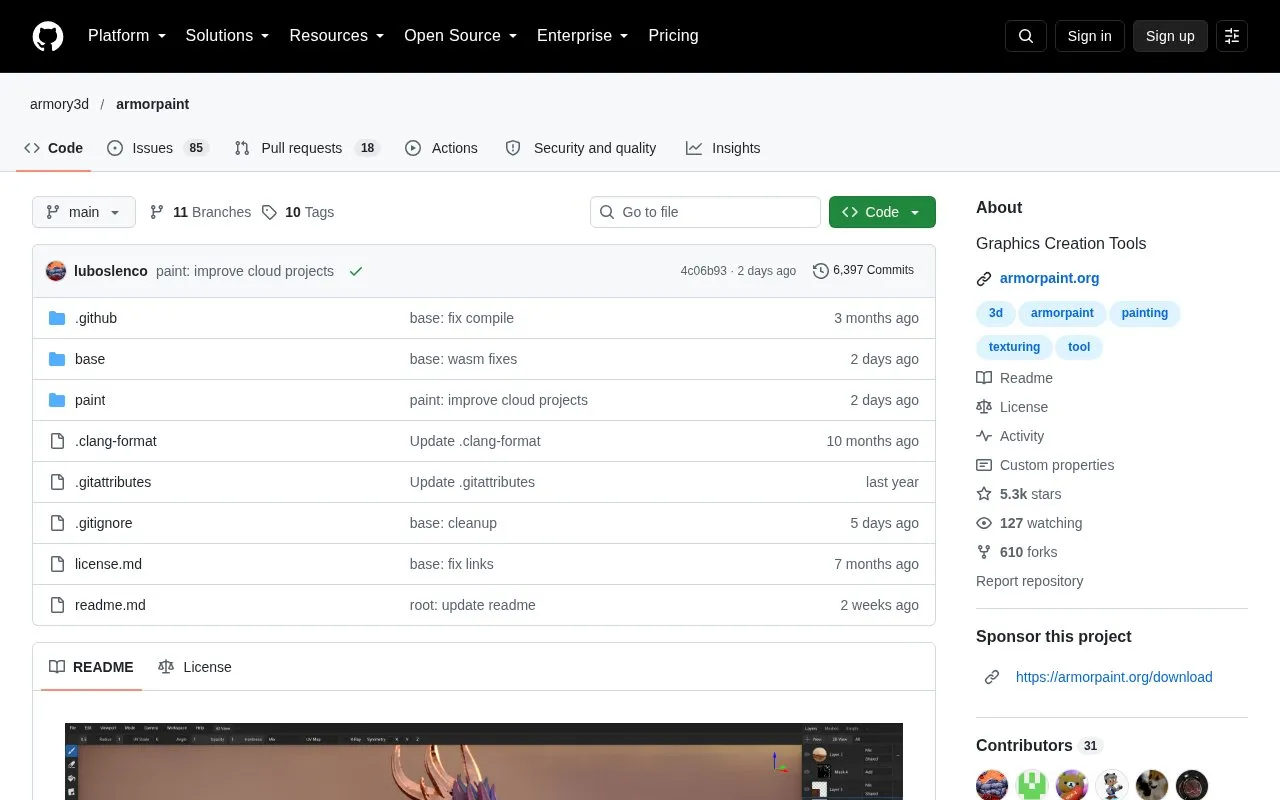This screenshot has width=1280, height=800.
Task: Click the link icon beside armorpaint.org
Action: pos(984,279)
